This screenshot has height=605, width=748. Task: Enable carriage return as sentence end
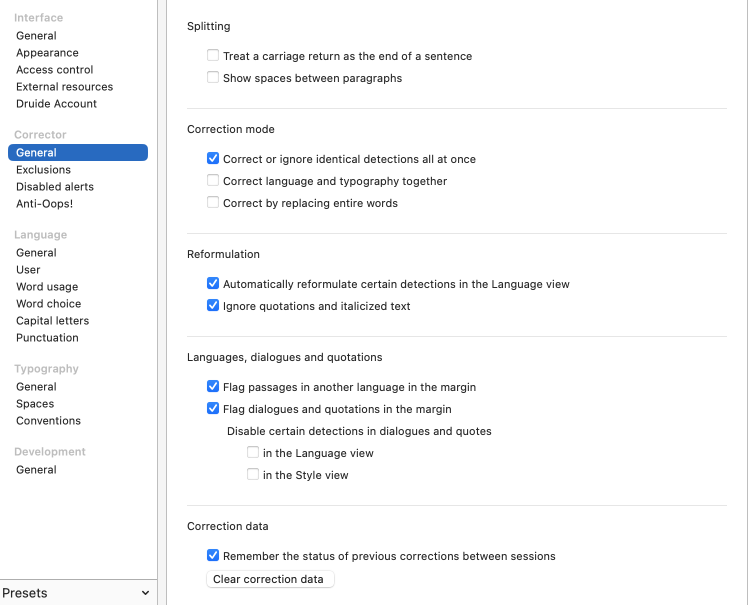click(x=213, y=56)
